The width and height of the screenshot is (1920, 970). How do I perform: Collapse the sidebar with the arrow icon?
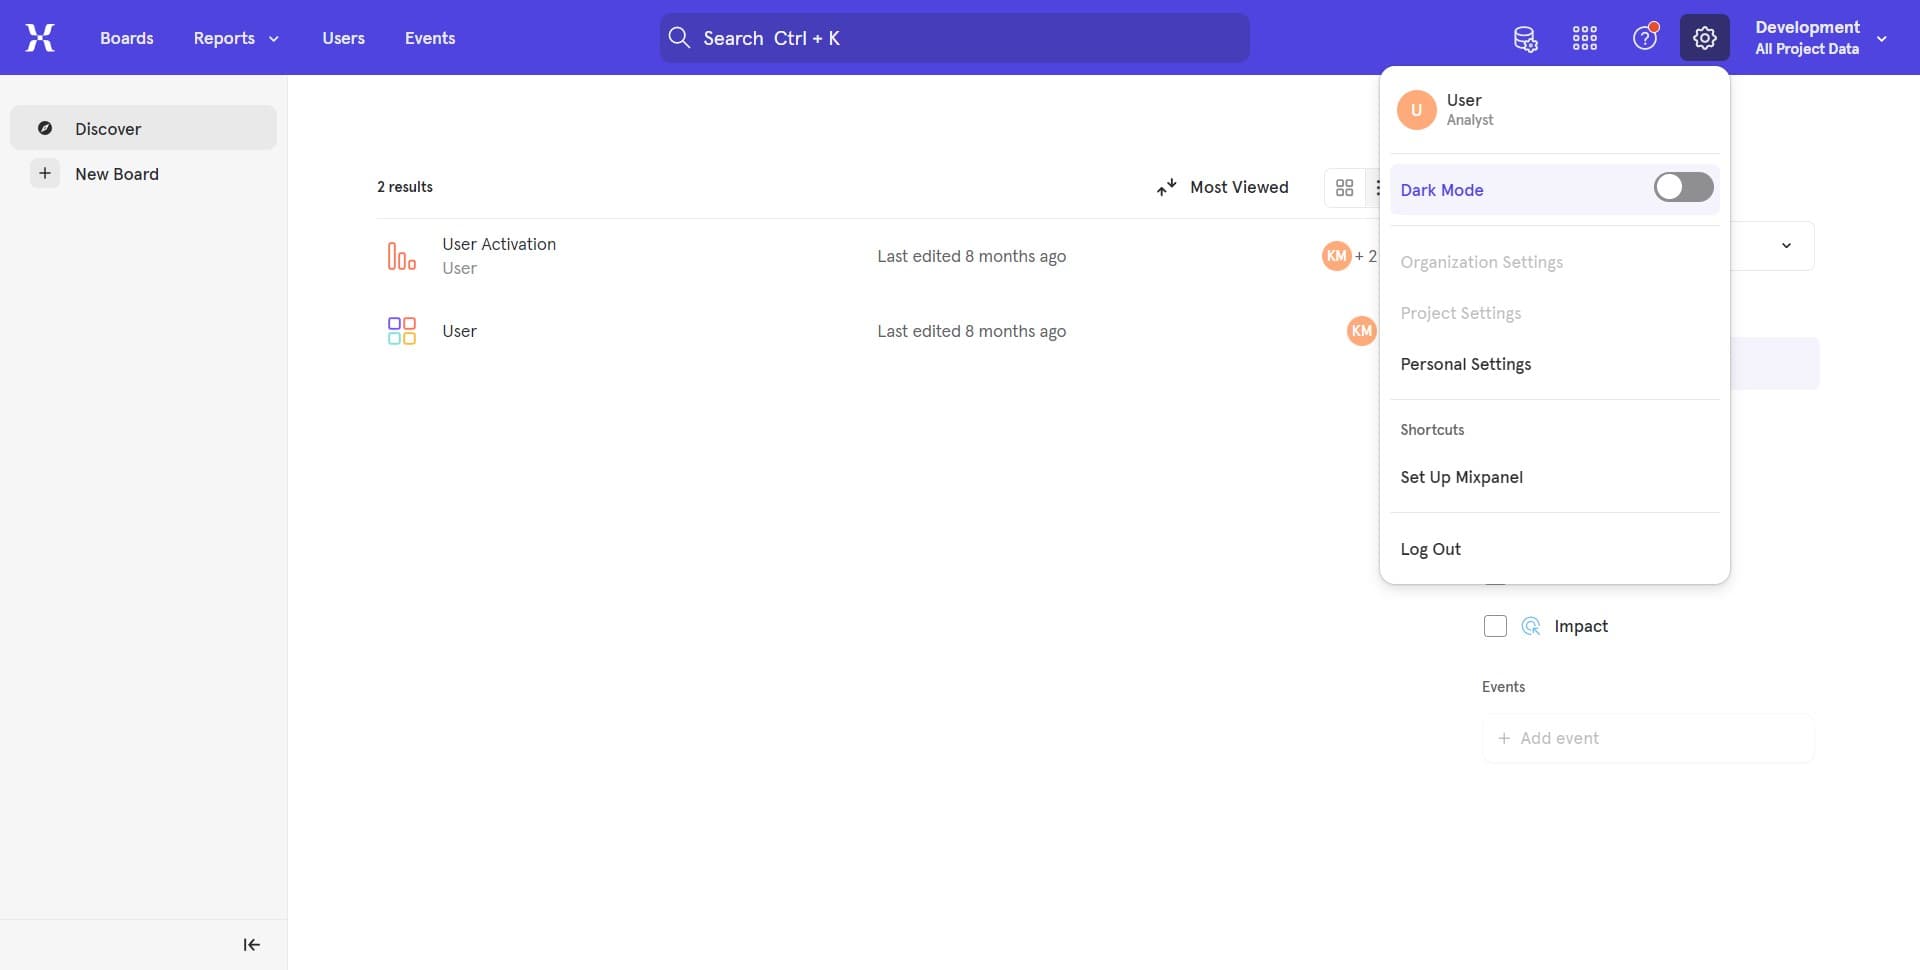252,945
